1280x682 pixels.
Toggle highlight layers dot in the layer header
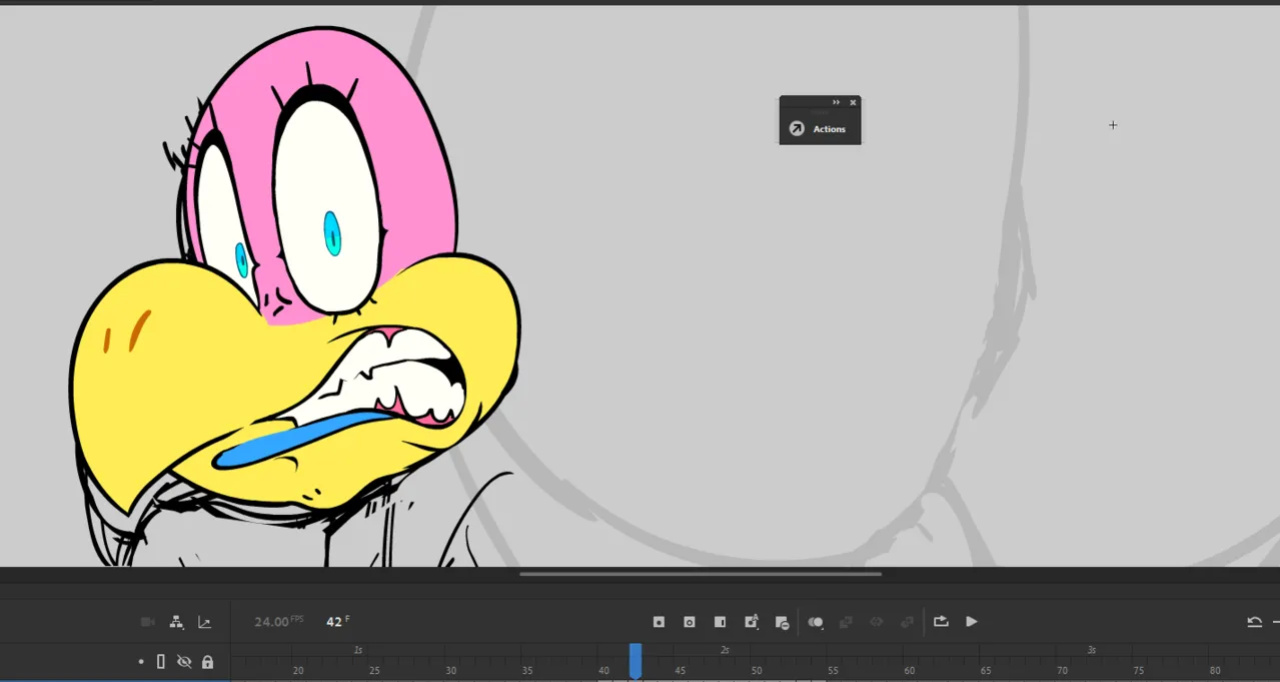[x=141, y=662]
